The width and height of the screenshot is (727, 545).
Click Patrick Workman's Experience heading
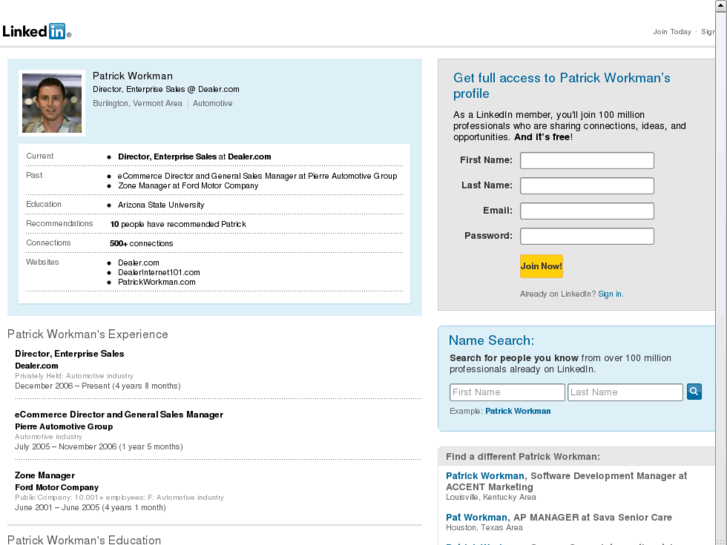(88, 334)
